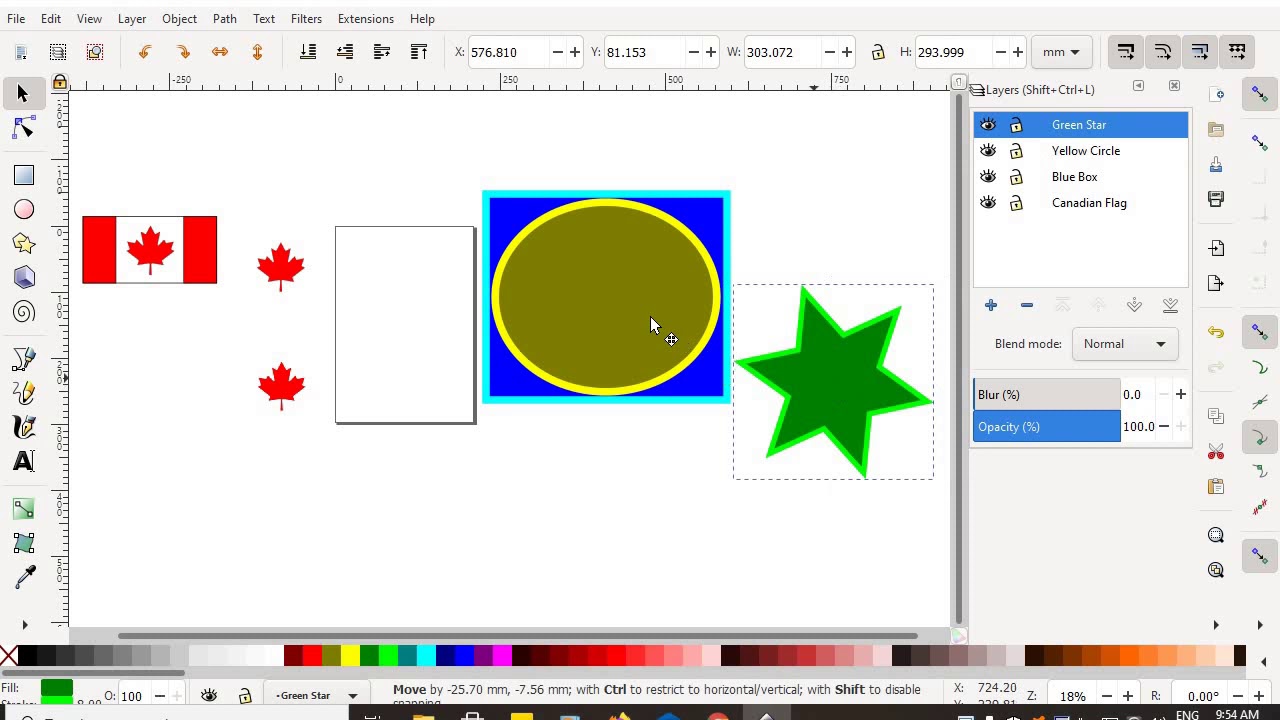
Task: Open the units mm dropdown
Action: point(1061,52)
